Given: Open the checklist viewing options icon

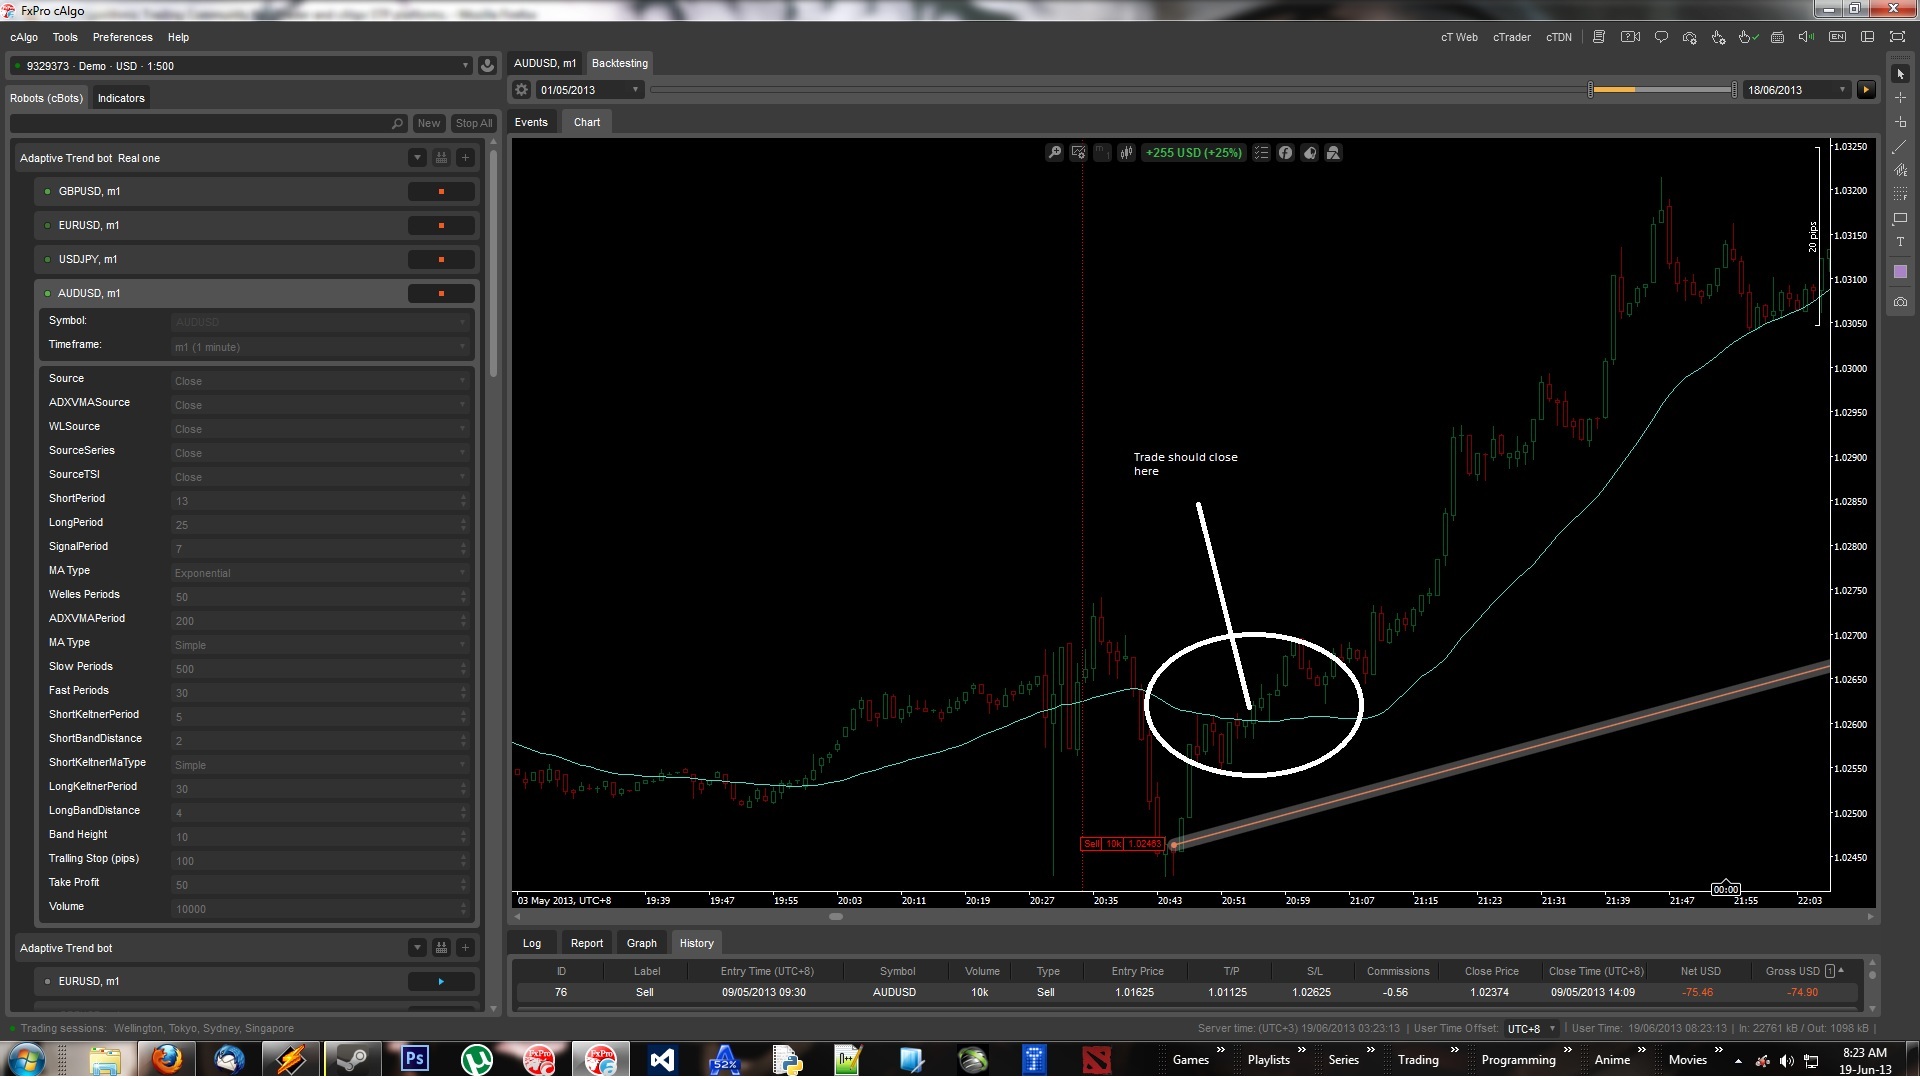Looking at the screenshot, I should click(1261, 153).
